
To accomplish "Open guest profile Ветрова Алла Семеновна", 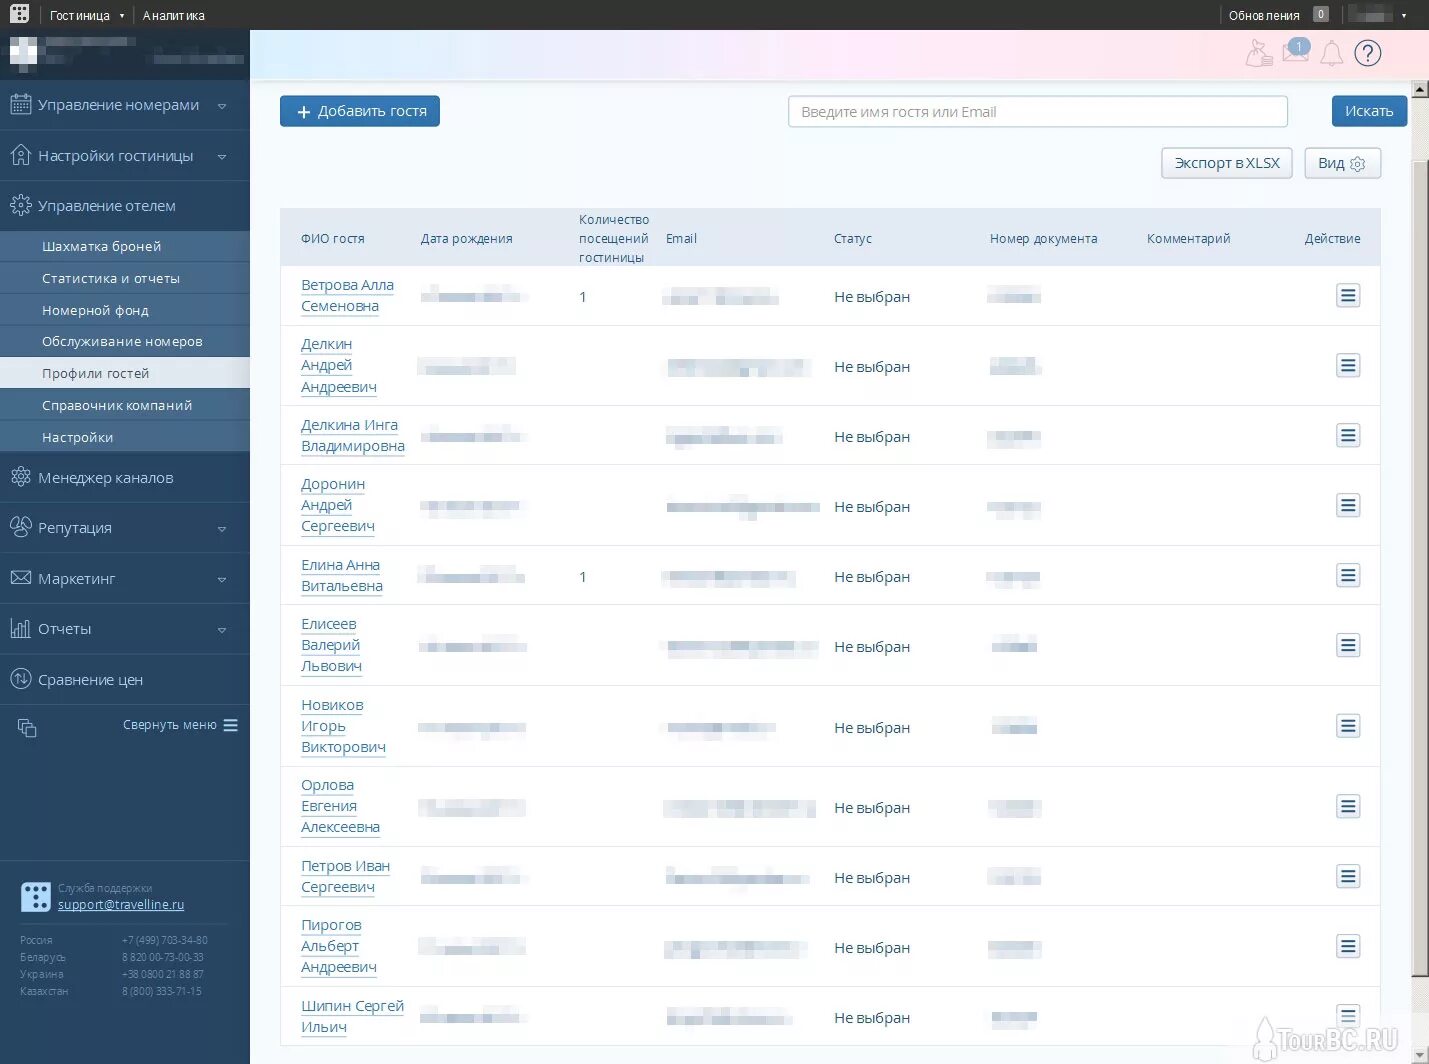I will pyautogui.click(x=347, y=295).
